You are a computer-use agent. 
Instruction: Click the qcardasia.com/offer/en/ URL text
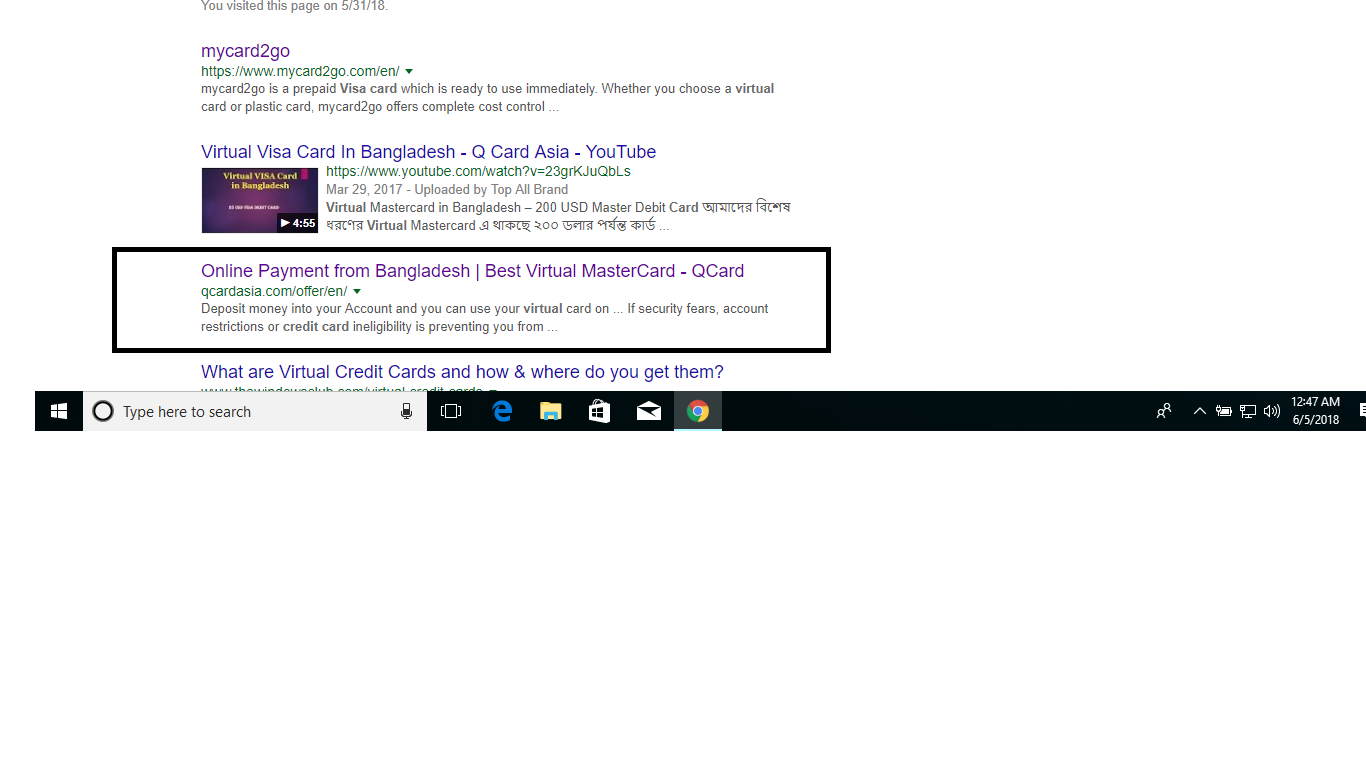click(274, 291)
